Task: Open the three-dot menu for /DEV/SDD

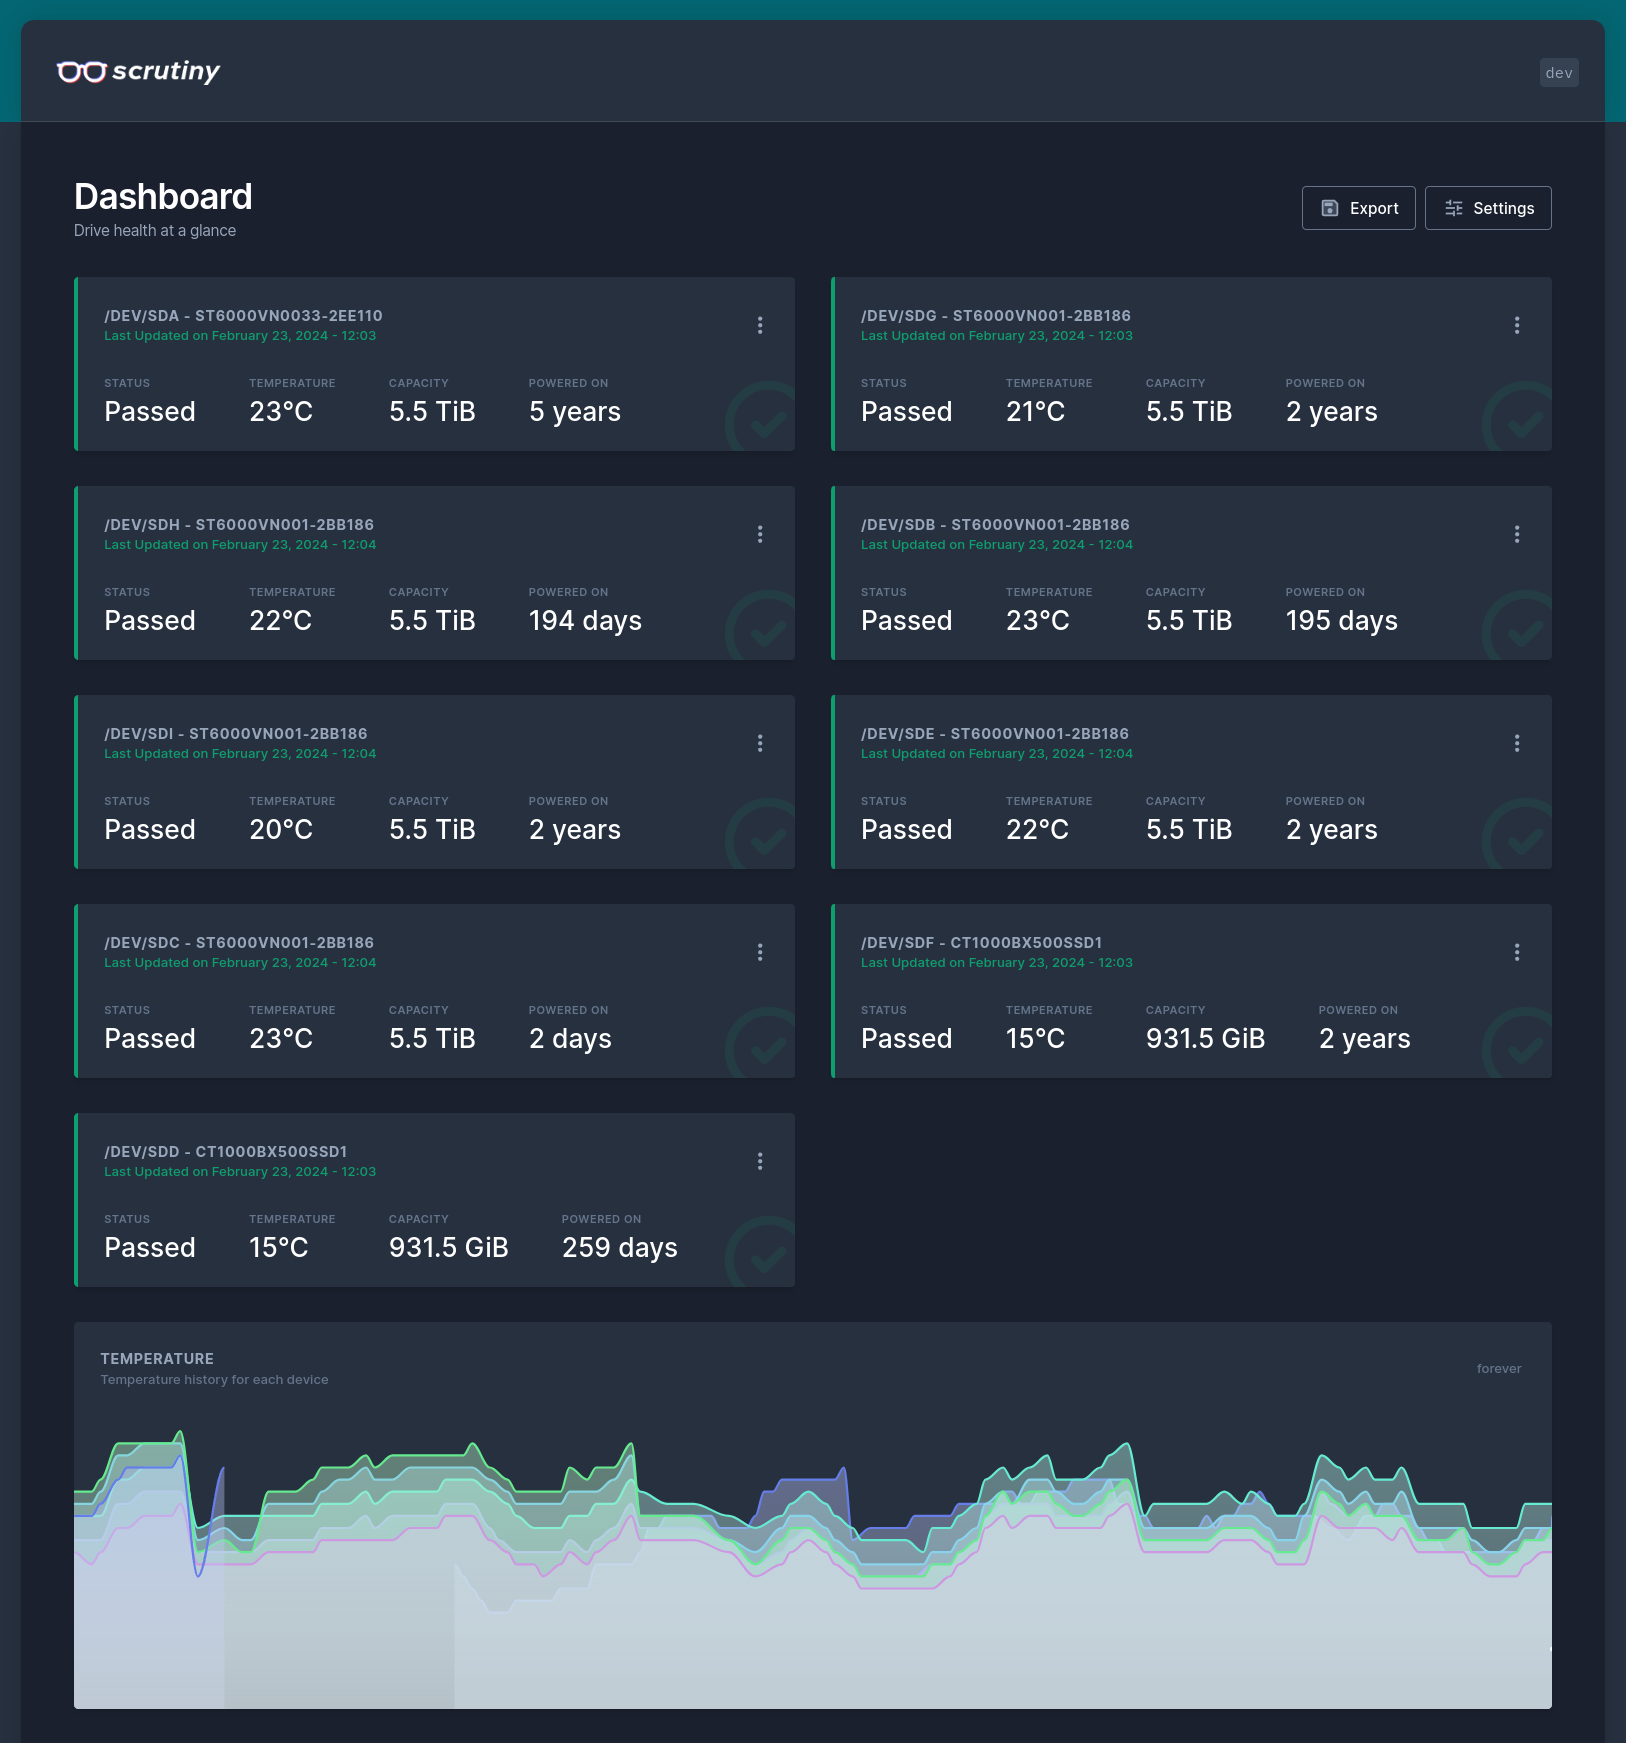Action: pyautogui.click(x=760, y=1161)
